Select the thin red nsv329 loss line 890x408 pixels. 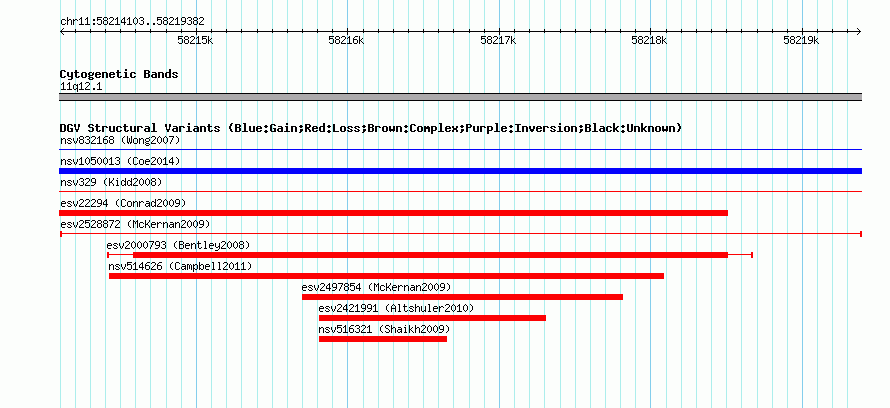460,192
